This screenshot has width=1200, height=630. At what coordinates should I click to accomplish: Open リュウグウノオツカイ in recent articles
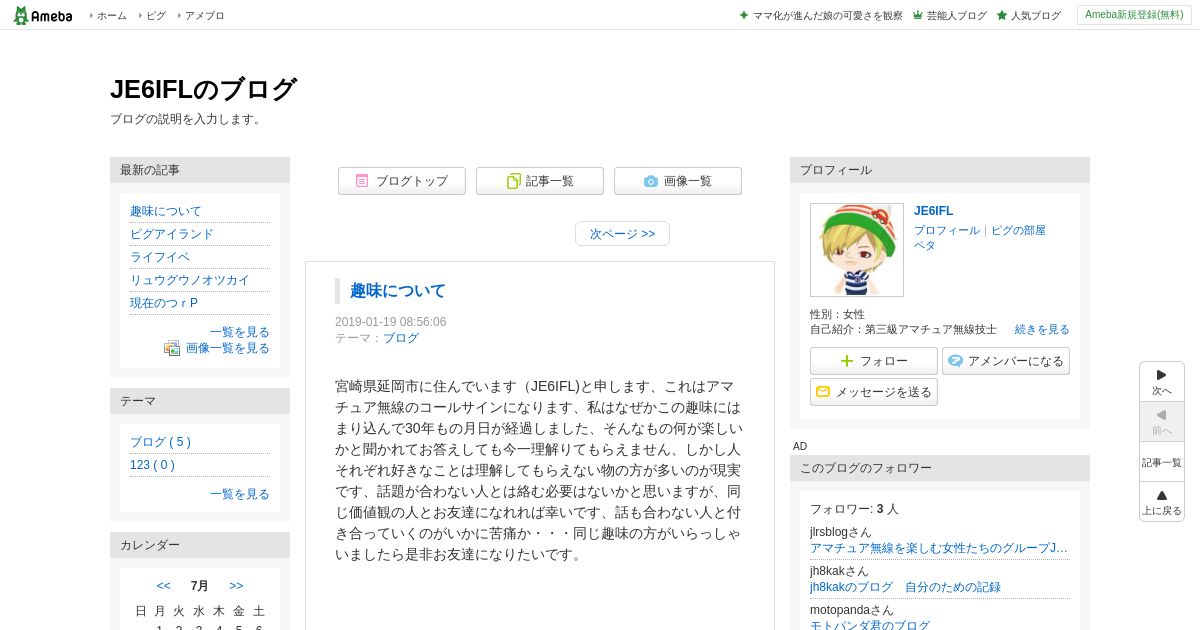pyautogui.click(x=190, y=280)
